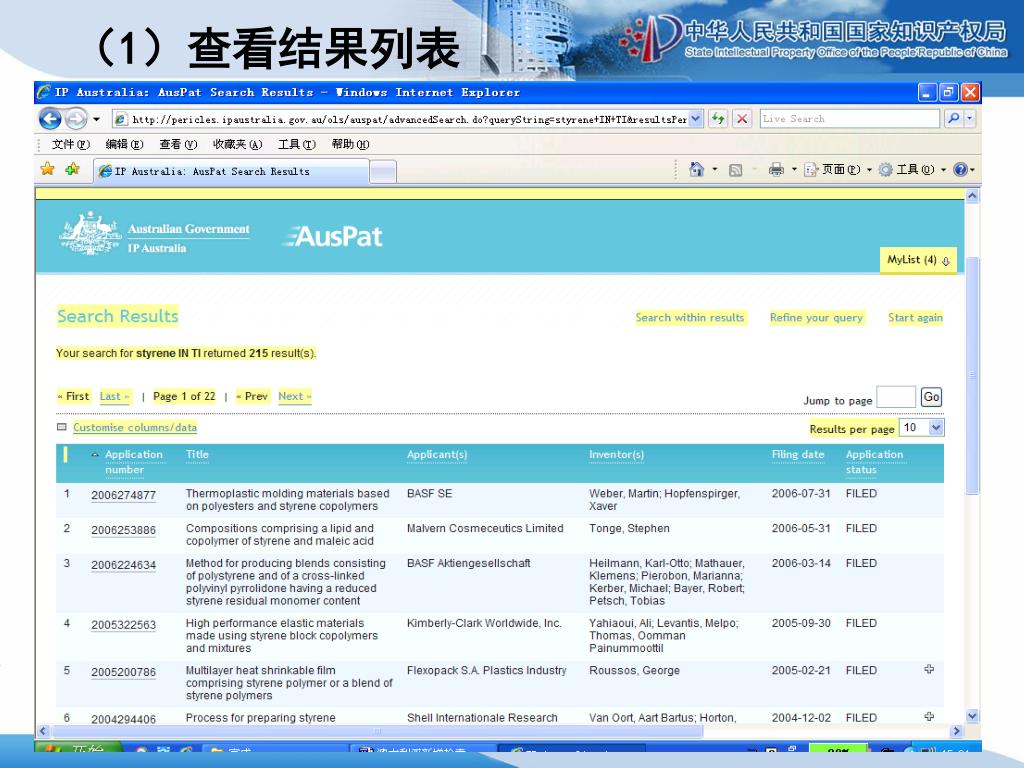Screen dimensions: 1024x768
Task: Click the plus icon in row 2005200786
Action: (929, 669)
